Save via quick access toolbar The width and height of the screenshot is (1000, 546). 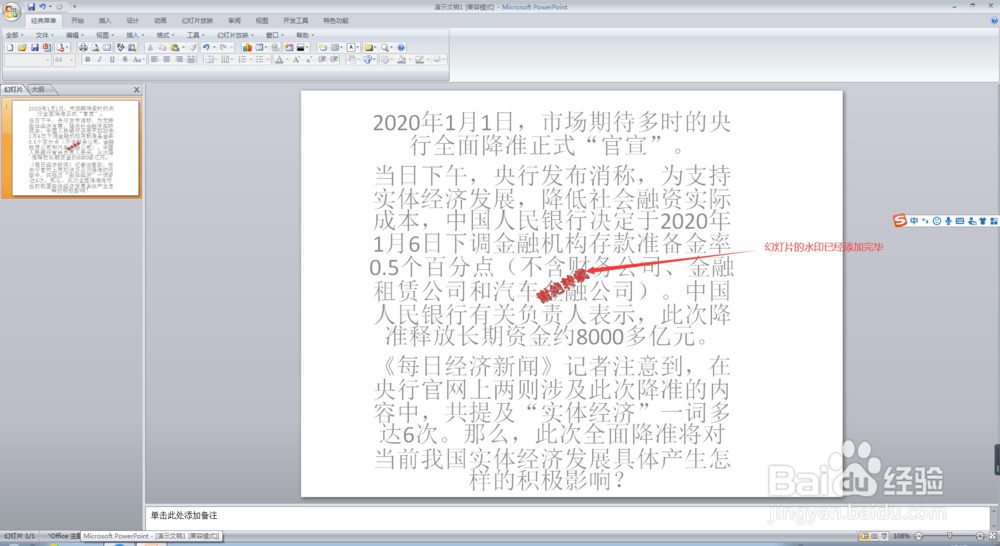point(31,7)
